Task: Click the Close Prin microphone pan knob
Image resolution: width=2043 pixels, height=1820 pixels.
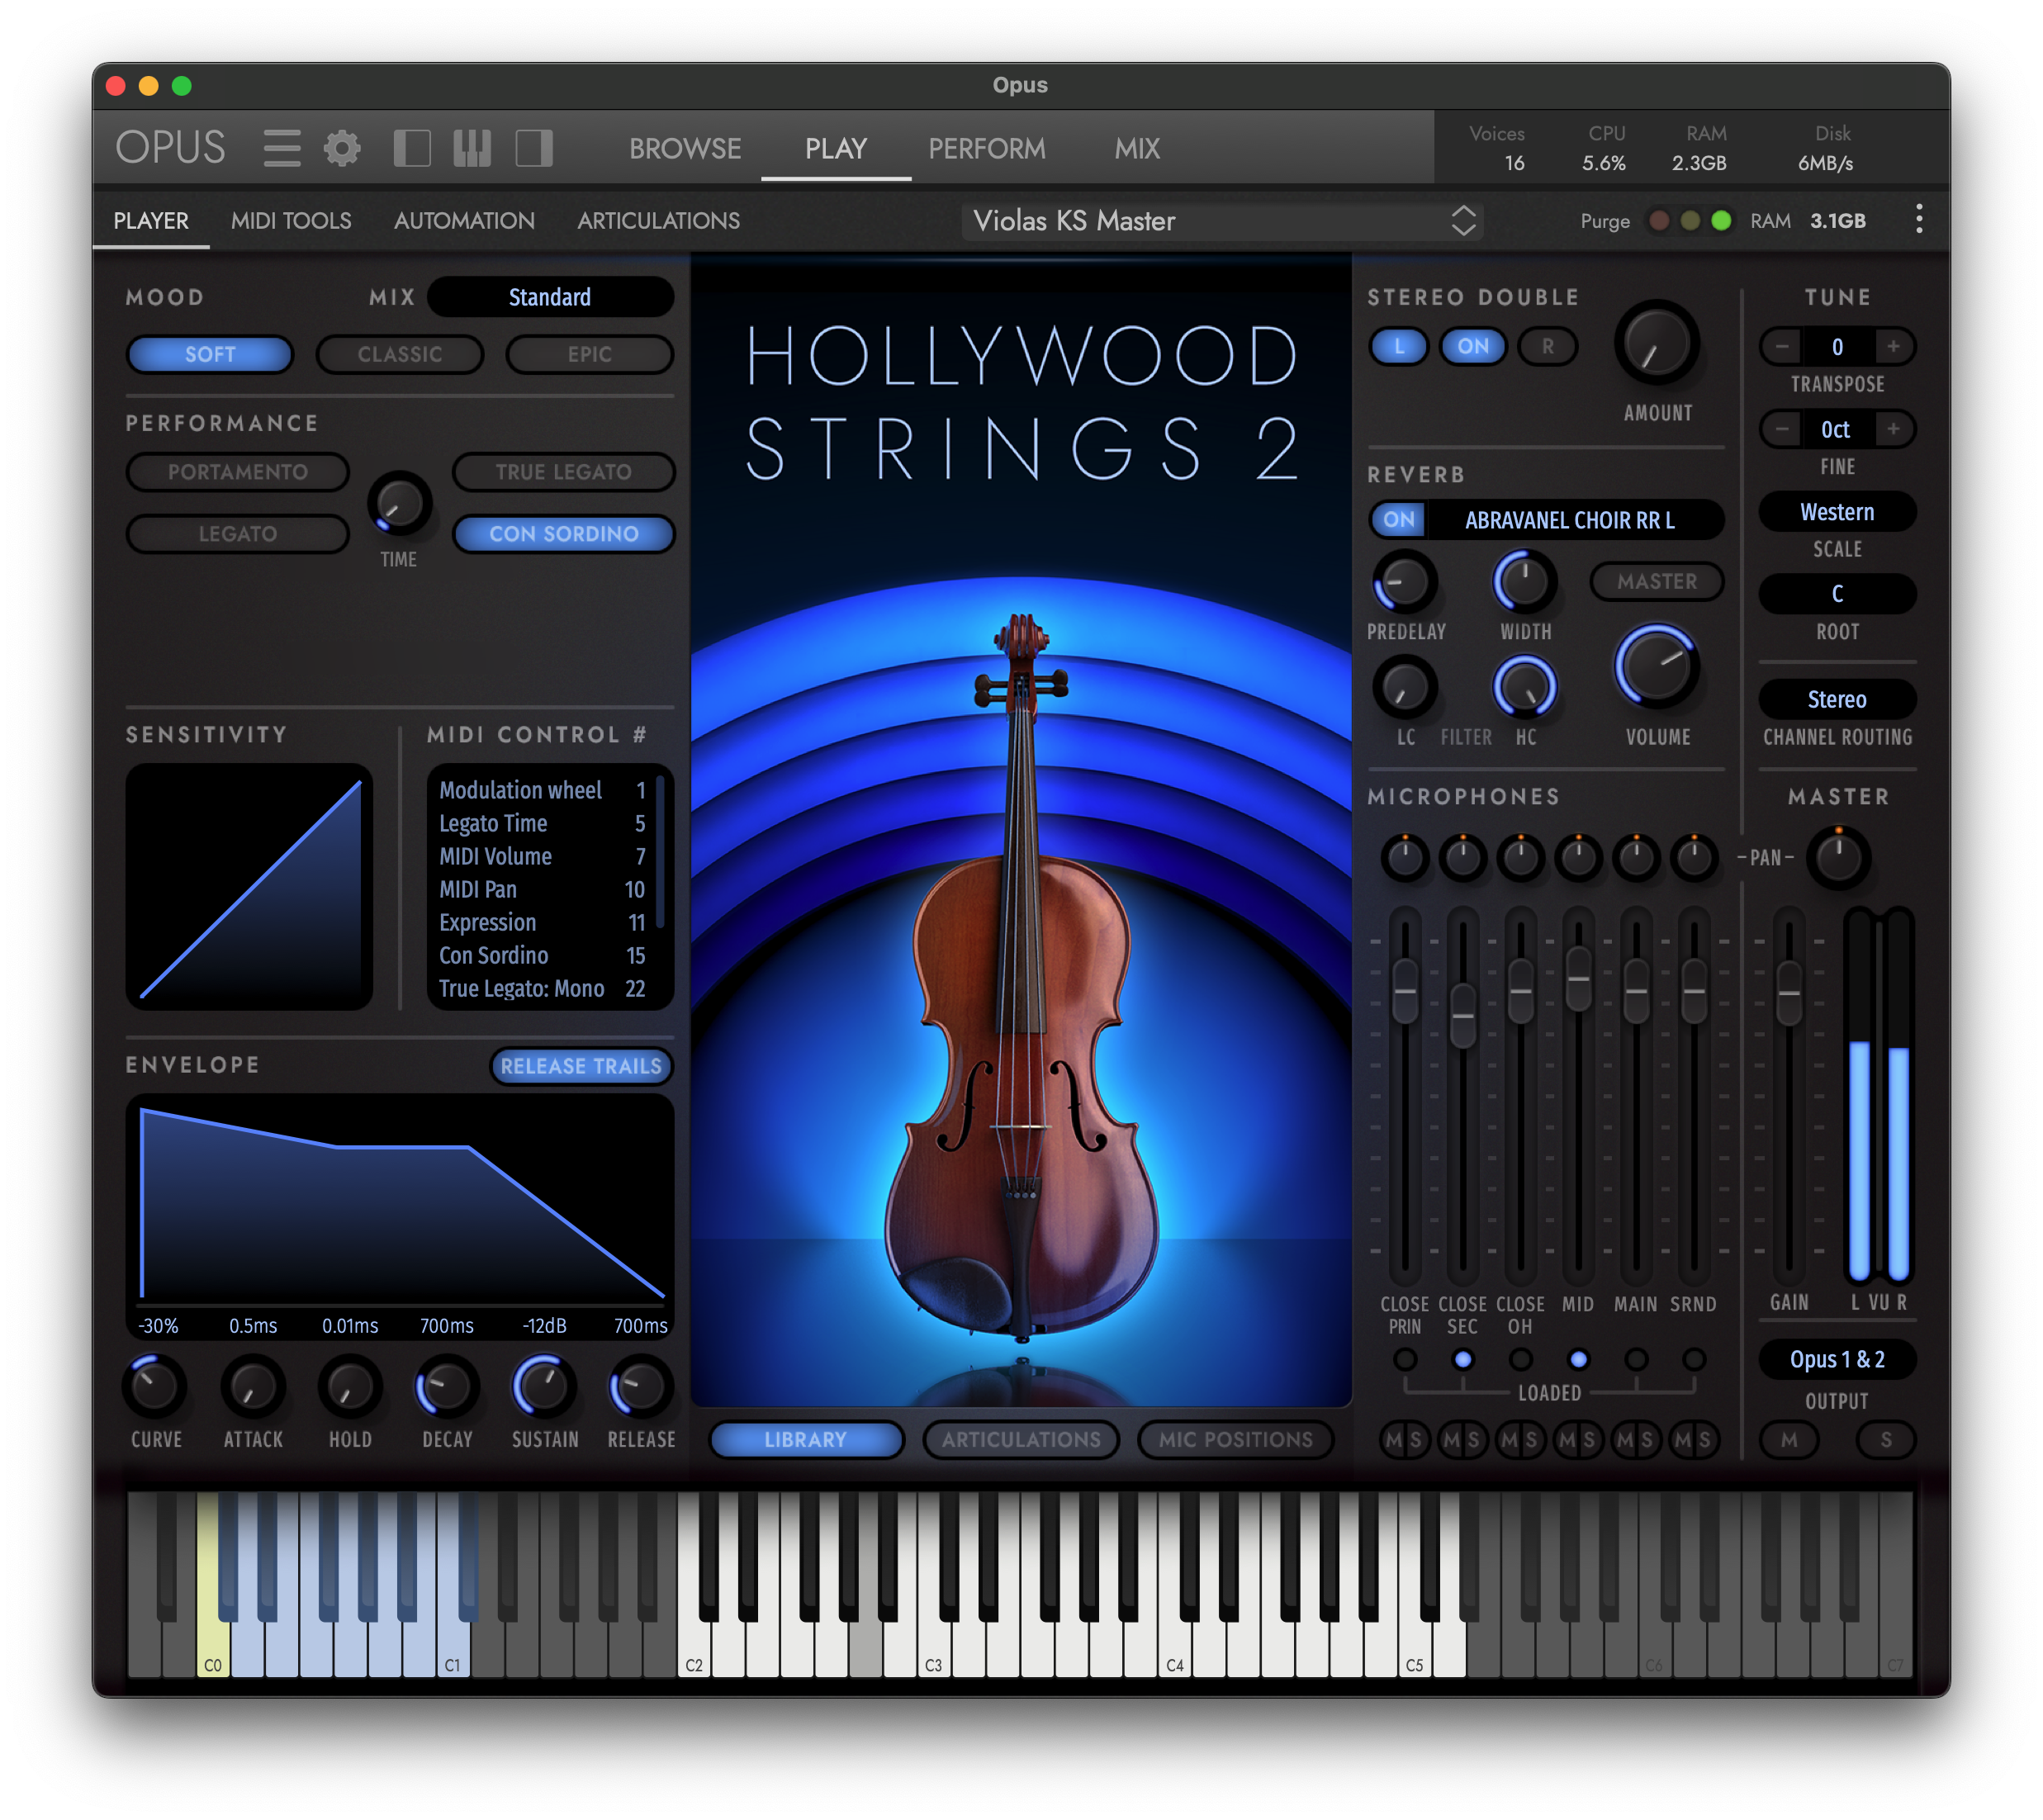Action: pyautogui.click(x=1405, y=857)
